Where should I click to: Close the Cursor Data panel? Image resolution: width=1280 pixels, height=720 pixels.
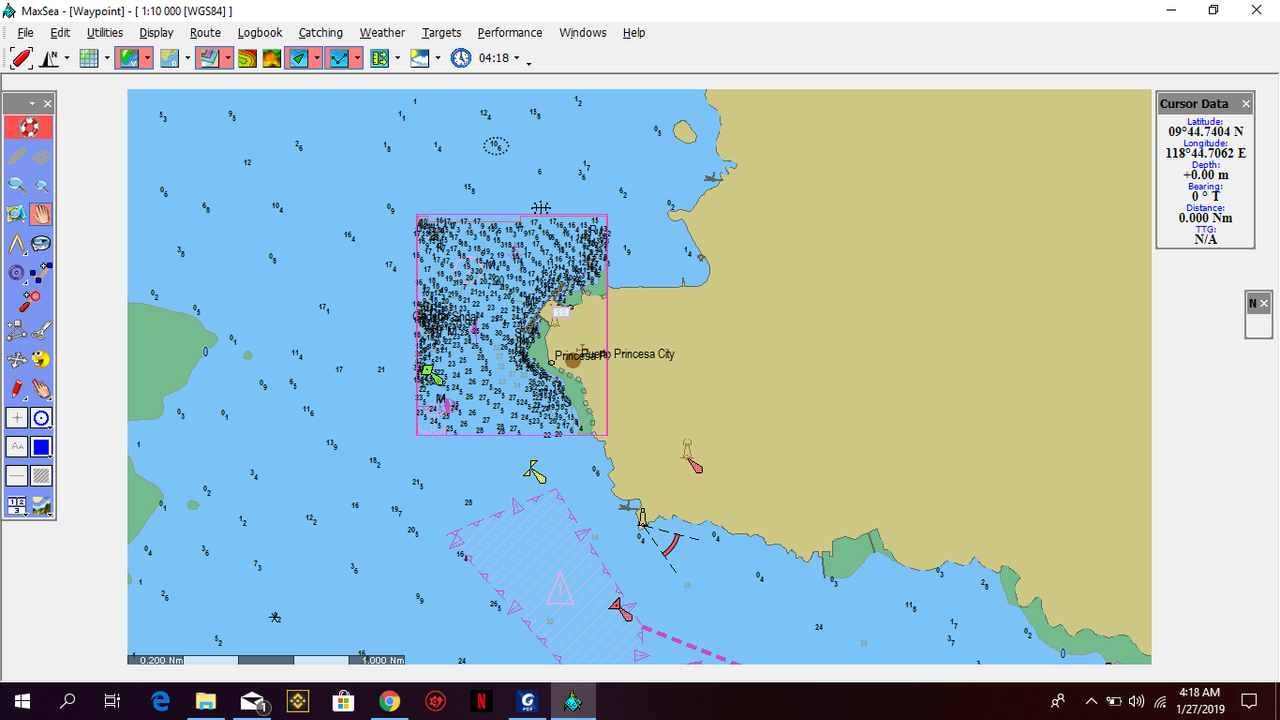1246,104
